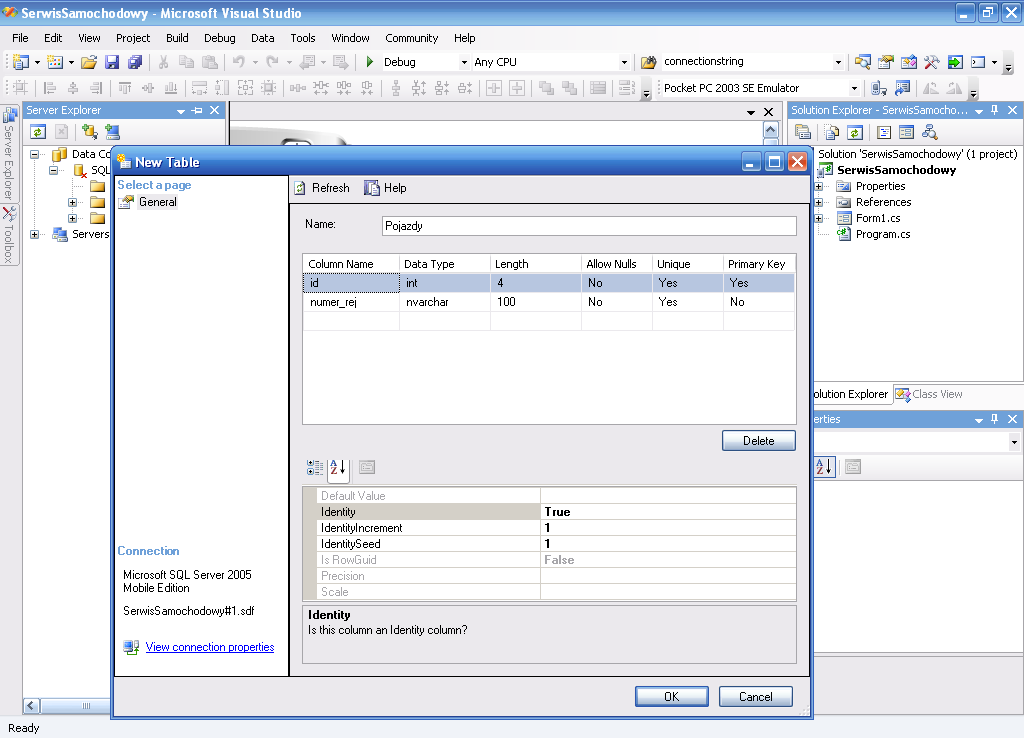The image size is (1024, 738).
Task: Open the File menu
Action: [20, 38]
